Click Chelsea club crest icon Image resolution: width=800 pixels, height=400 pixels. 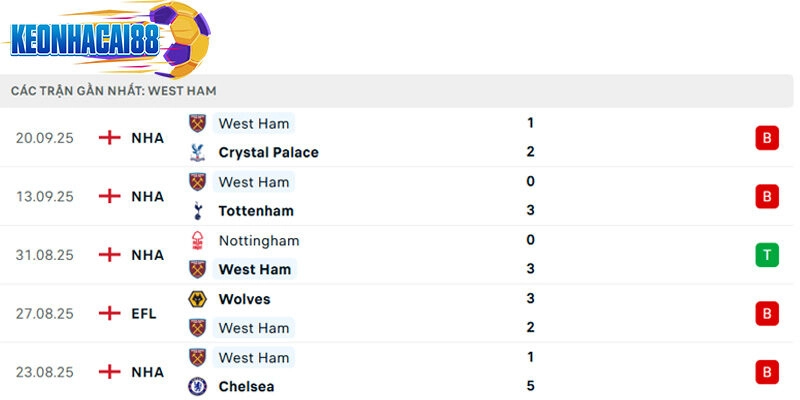coord(197,386)
